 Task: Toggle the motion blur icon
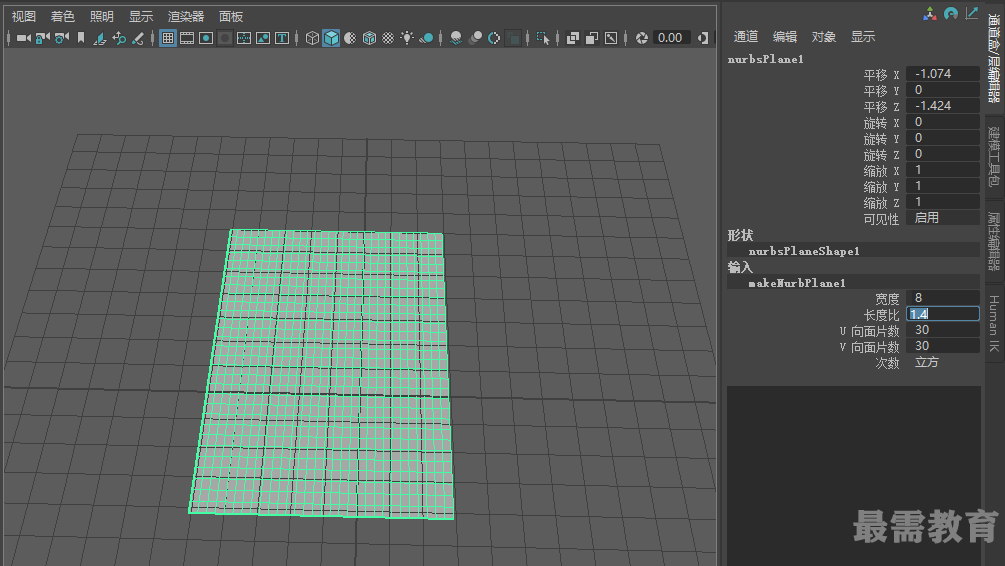pyautogui.click(x=475, y=38)
